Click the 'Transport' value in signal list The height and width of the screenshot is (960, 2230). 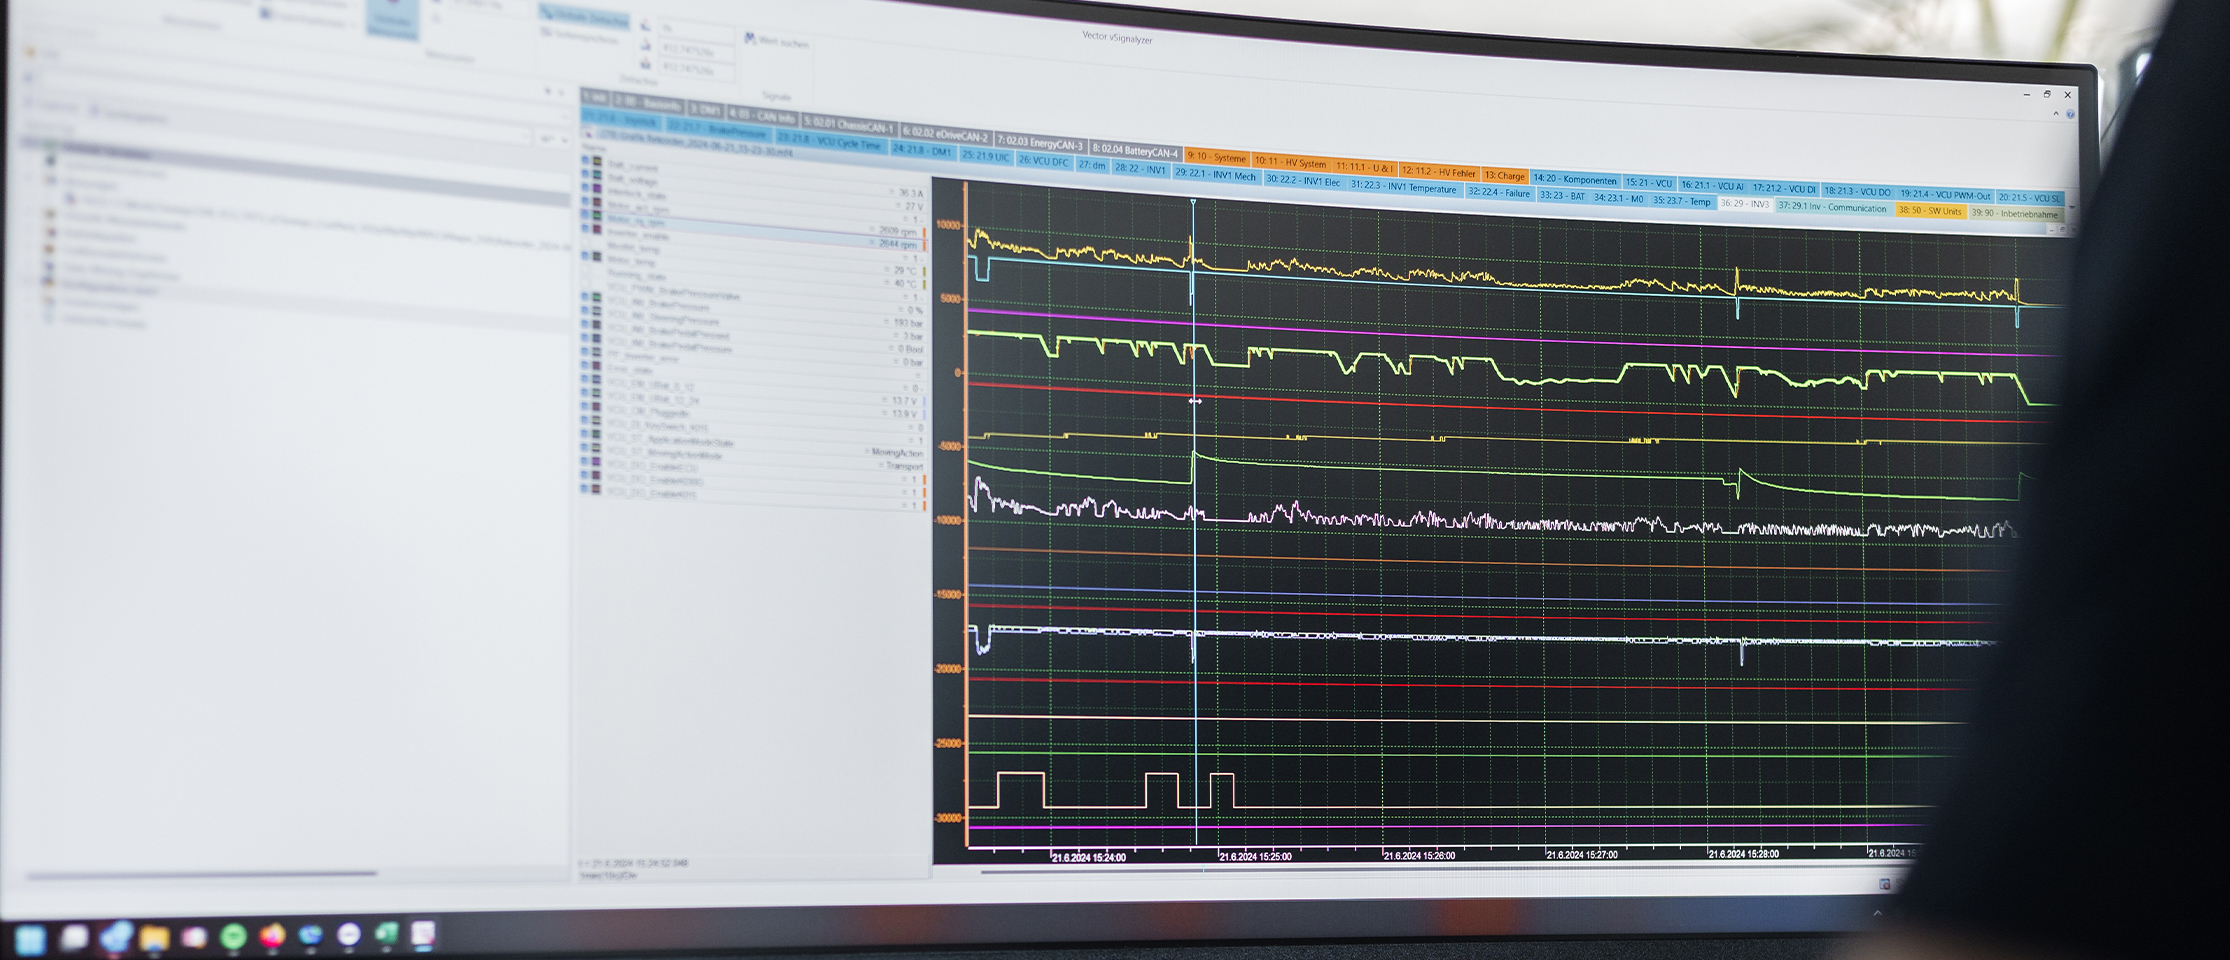coord(904,466)
